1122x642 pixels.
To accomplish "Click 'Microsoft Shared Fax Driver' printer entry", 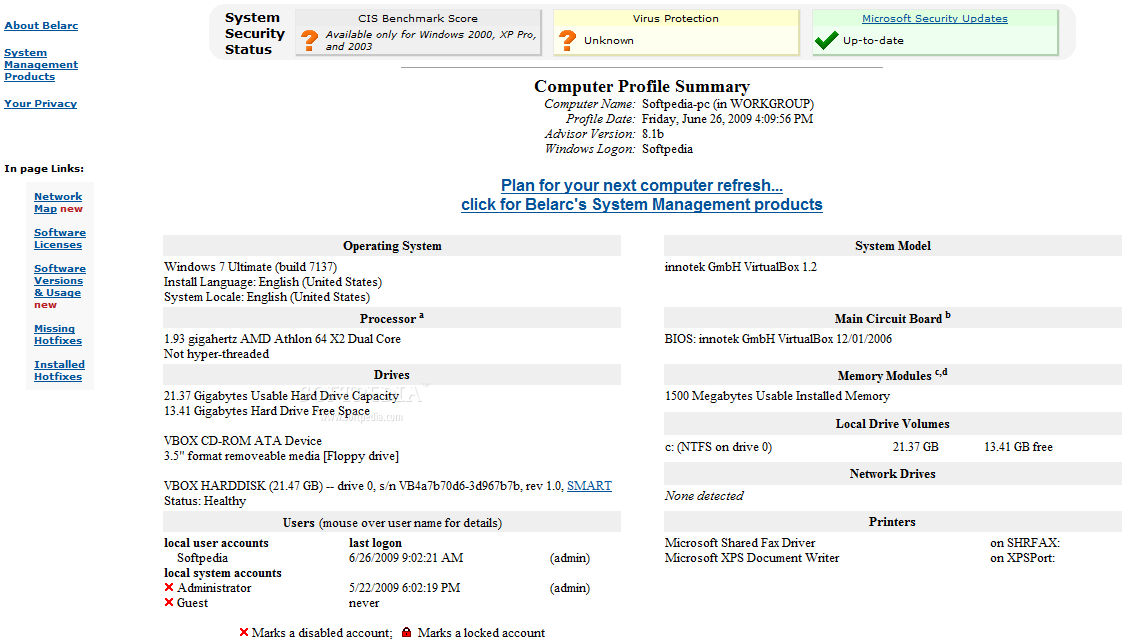I will [x=740, y=543].
